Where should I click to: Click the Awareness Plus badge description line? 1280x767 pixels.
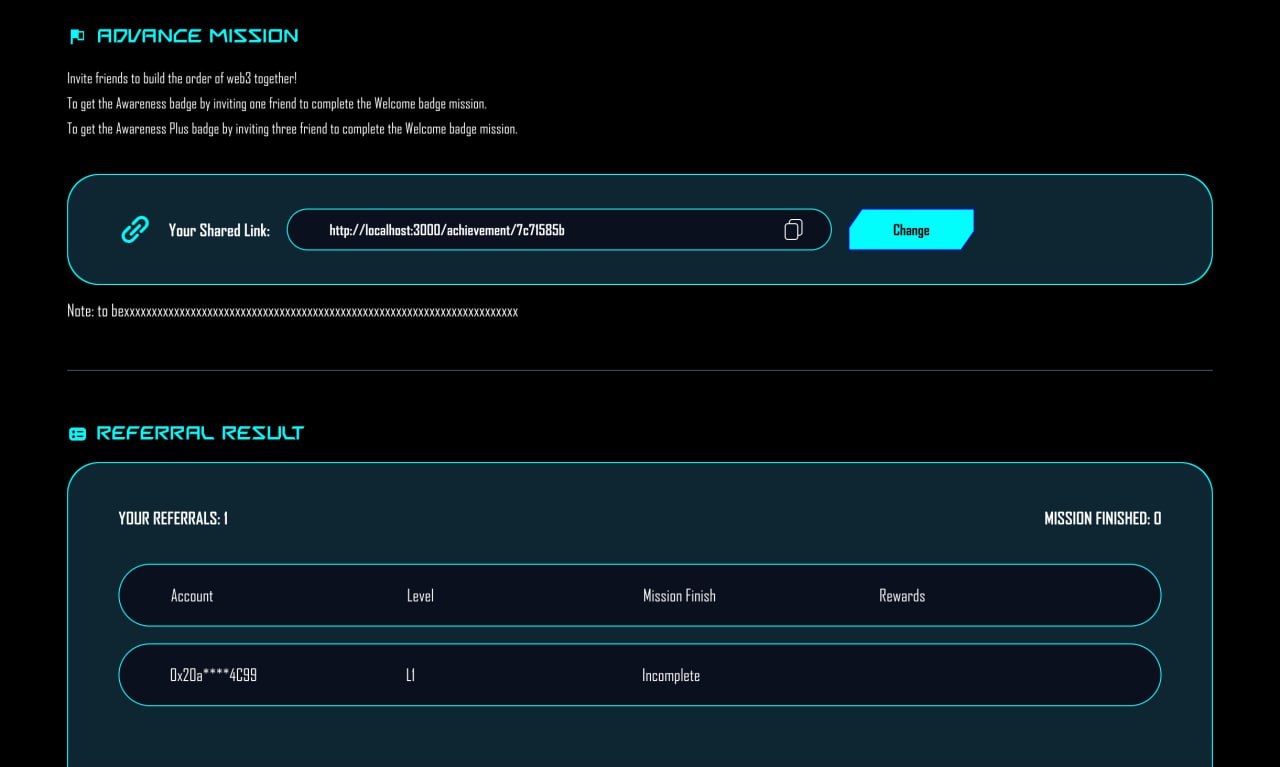coord(292,129)
